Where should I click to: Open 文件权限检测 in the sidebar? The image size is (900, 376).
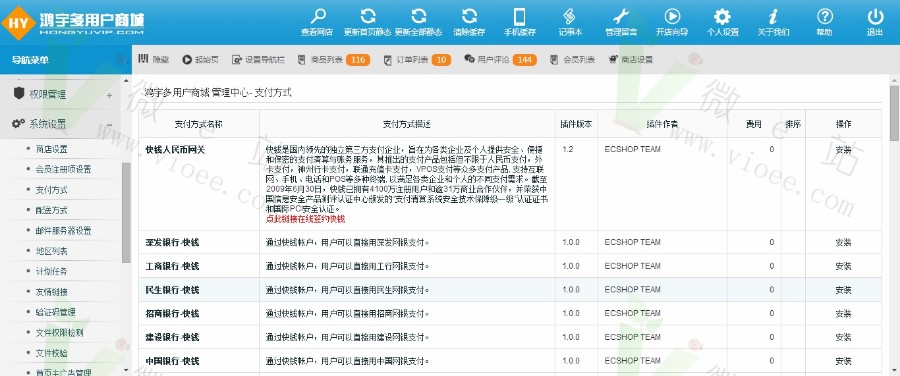(x=59, y=332)
